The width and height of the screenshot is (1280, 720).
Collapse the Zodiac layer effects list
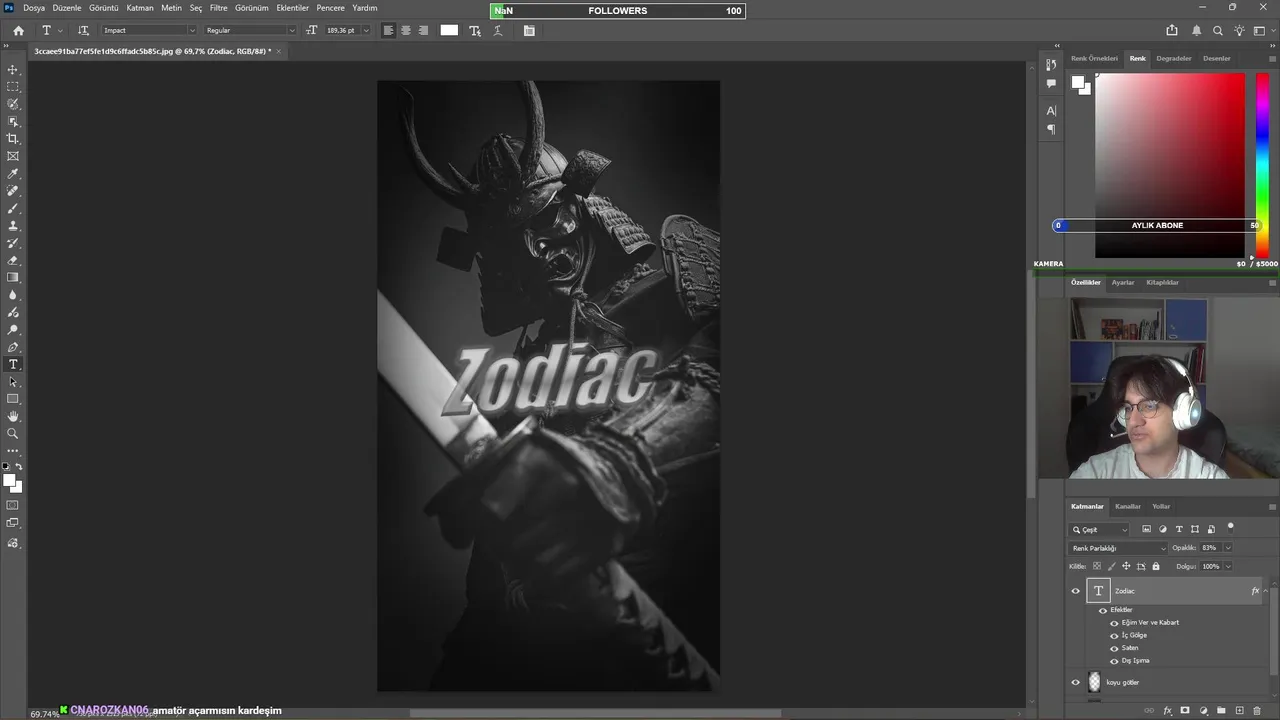(1265, 591)
